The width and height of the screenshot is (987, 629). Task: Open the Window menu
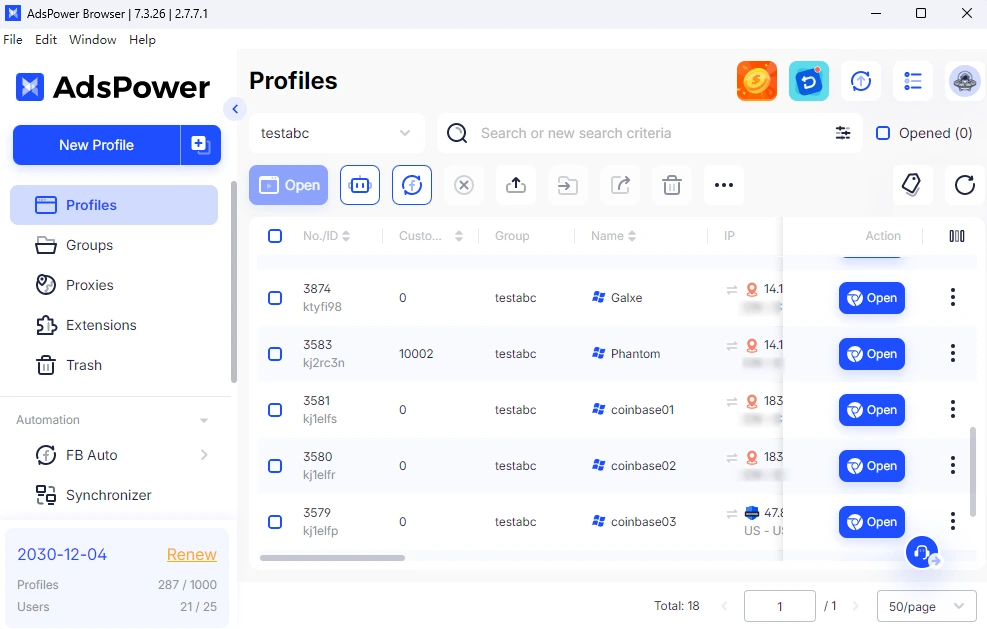click(x=92, y=40)
